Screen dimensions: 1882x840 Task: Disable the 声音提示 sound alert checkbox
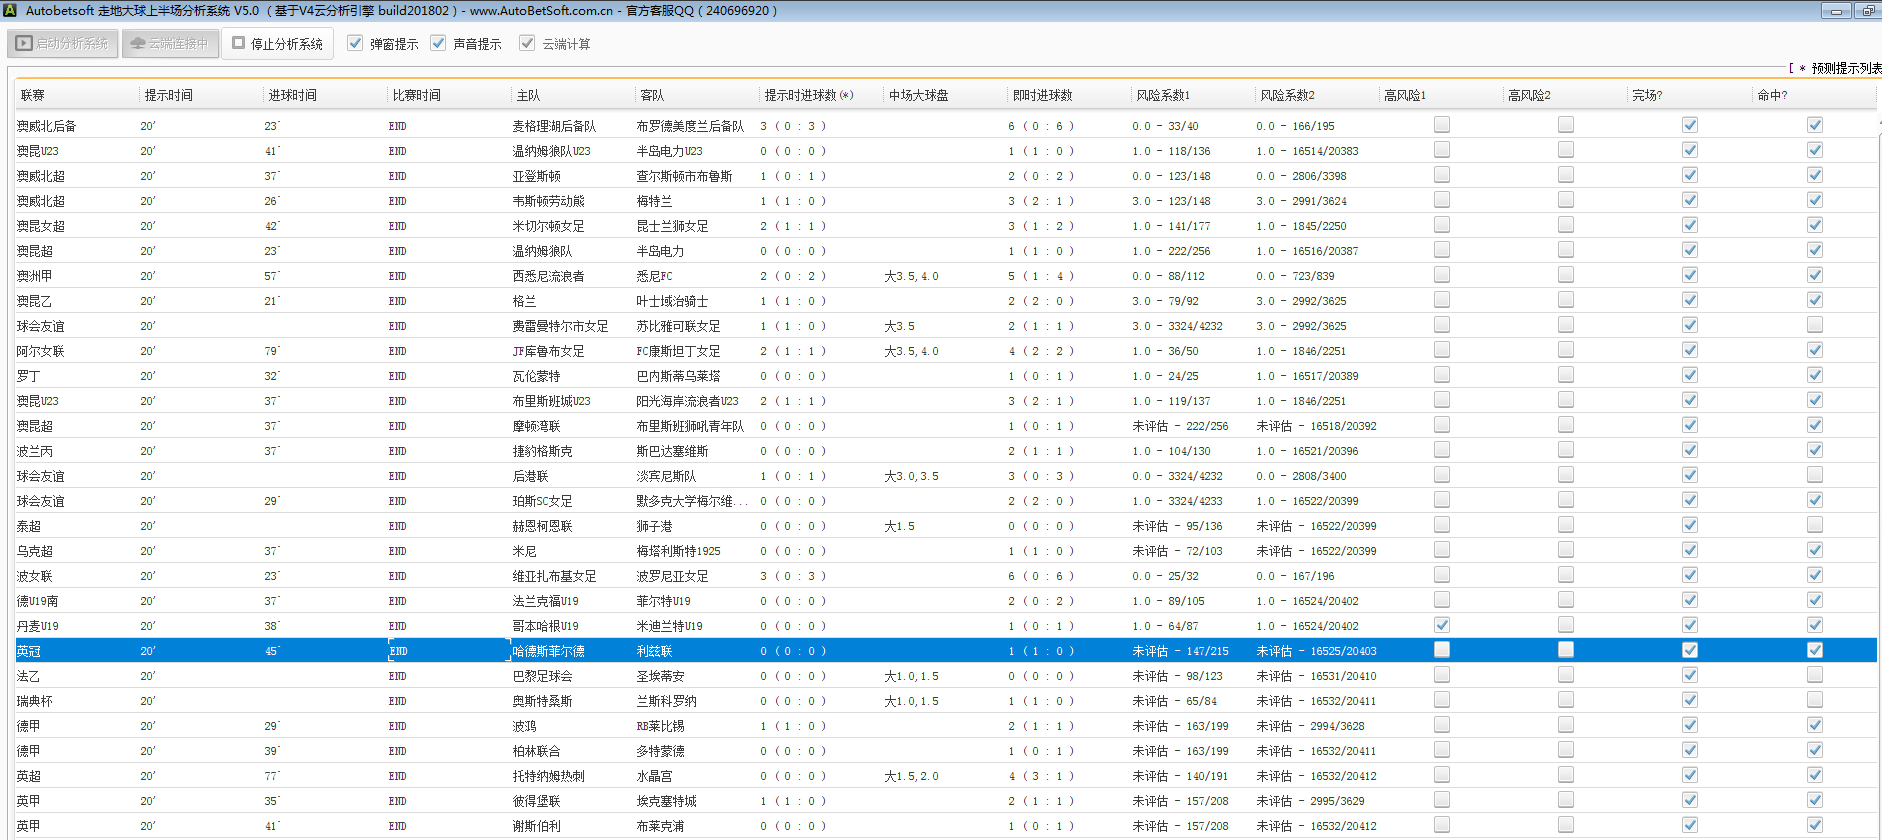point(438,43)
